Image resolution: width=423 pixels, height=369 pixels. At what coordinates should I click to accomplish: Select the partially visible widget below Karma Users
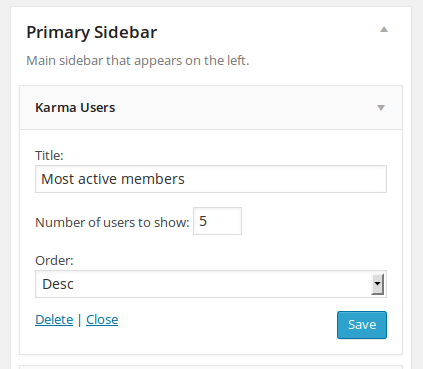[x=211, y=367]
